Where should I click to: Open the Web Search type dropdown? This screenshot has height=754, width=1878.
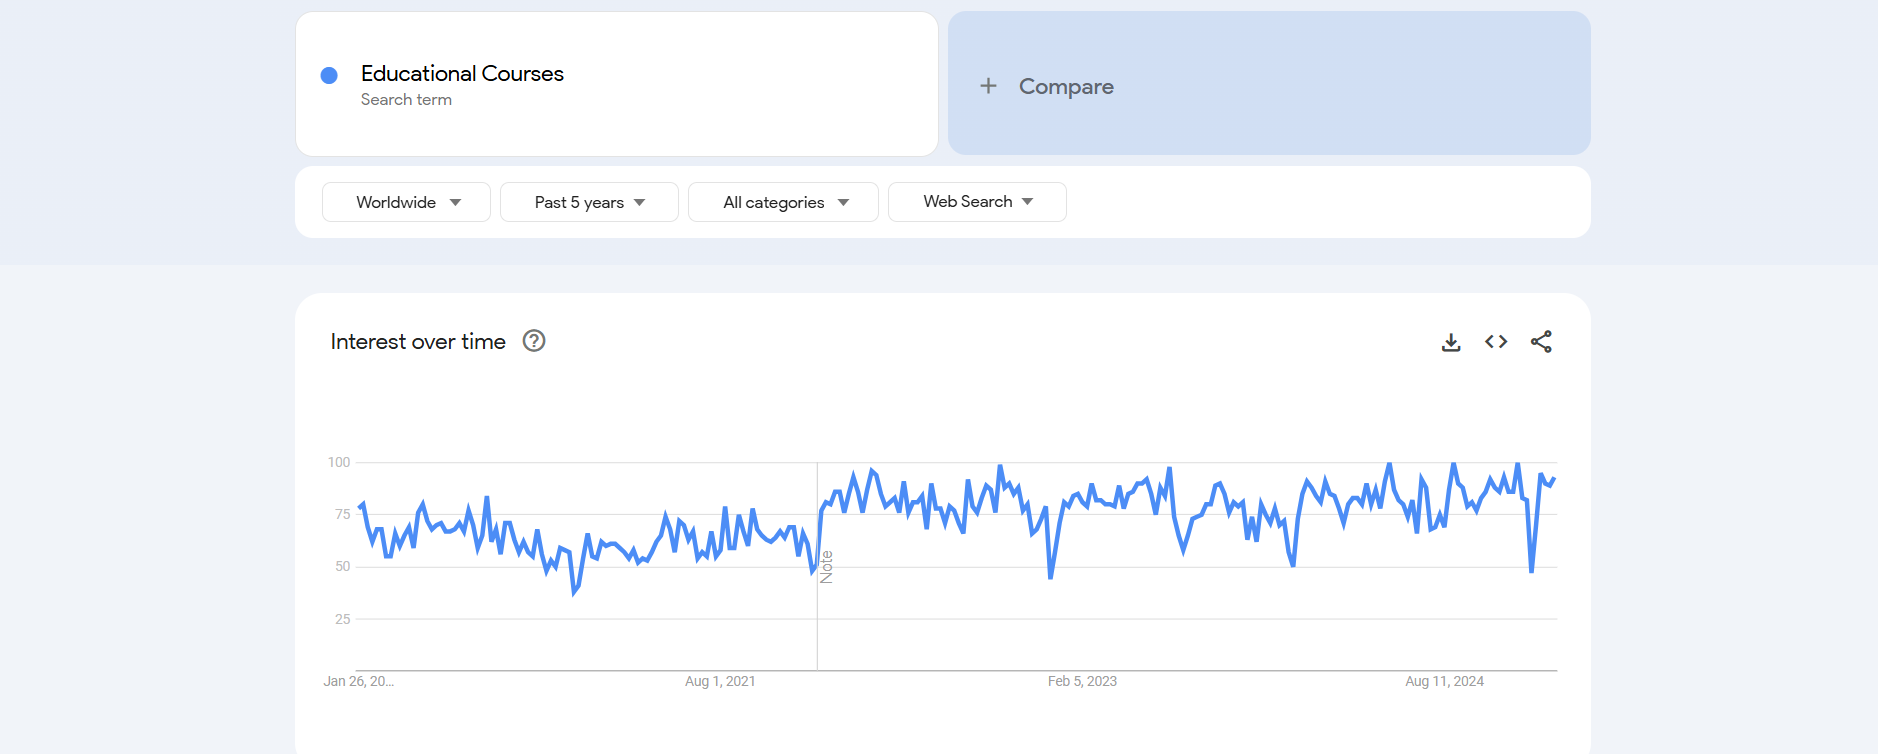(x=977, y=202)
